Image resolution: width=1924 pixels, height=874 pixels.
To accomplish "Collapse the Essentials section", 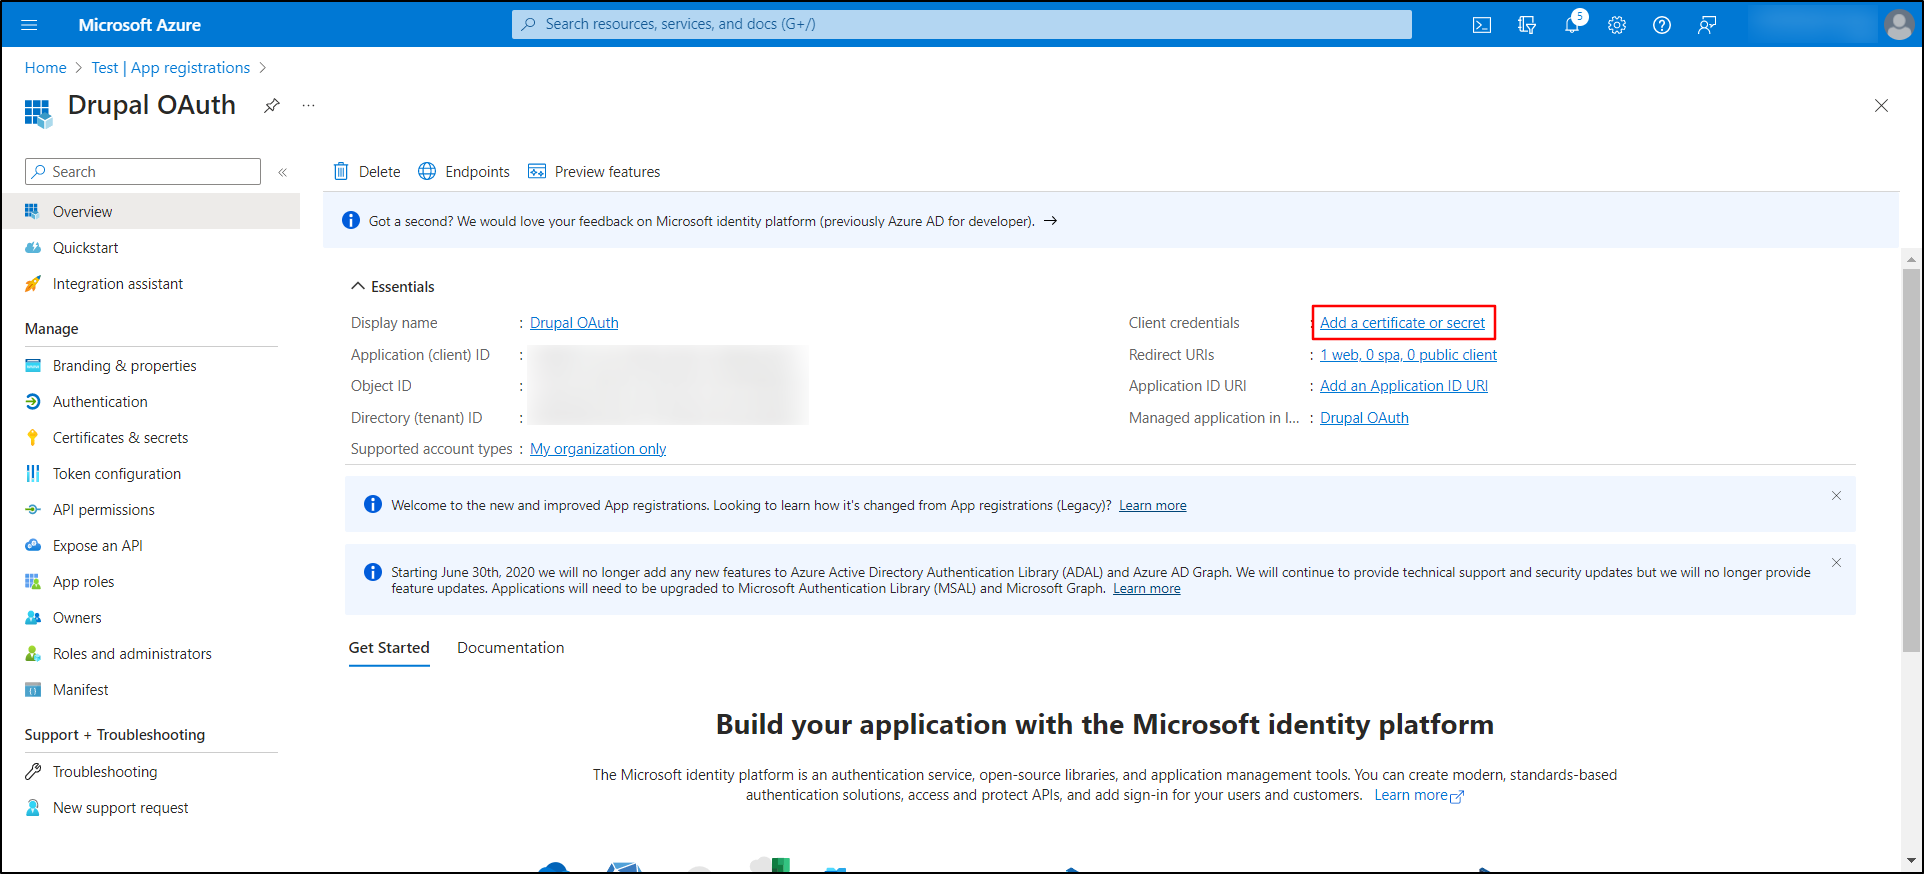I will coord(392,287).
